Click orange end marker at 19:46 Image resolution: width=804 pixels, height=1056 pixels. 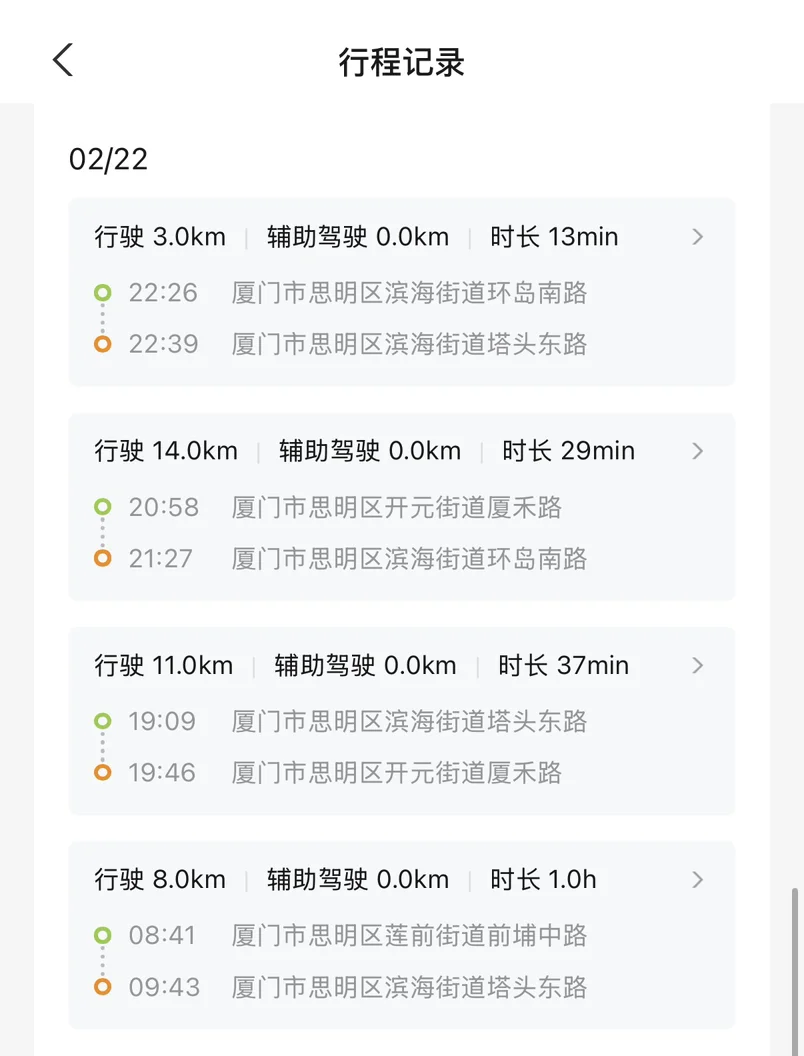(x=102, y=772)
